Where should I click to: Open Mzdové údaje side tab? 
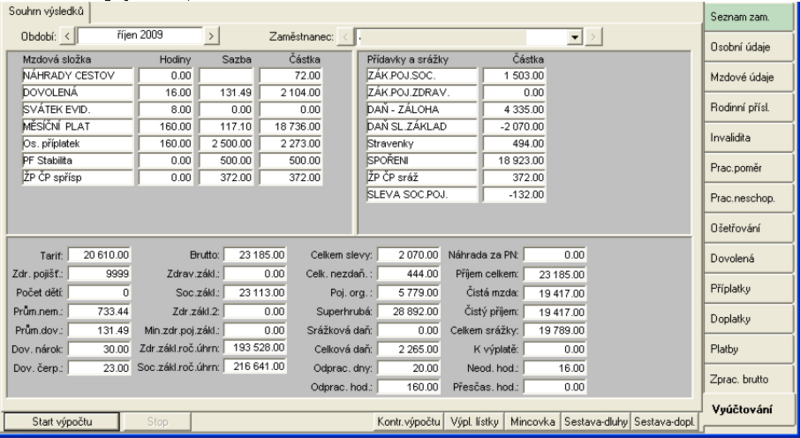point(749,78)
